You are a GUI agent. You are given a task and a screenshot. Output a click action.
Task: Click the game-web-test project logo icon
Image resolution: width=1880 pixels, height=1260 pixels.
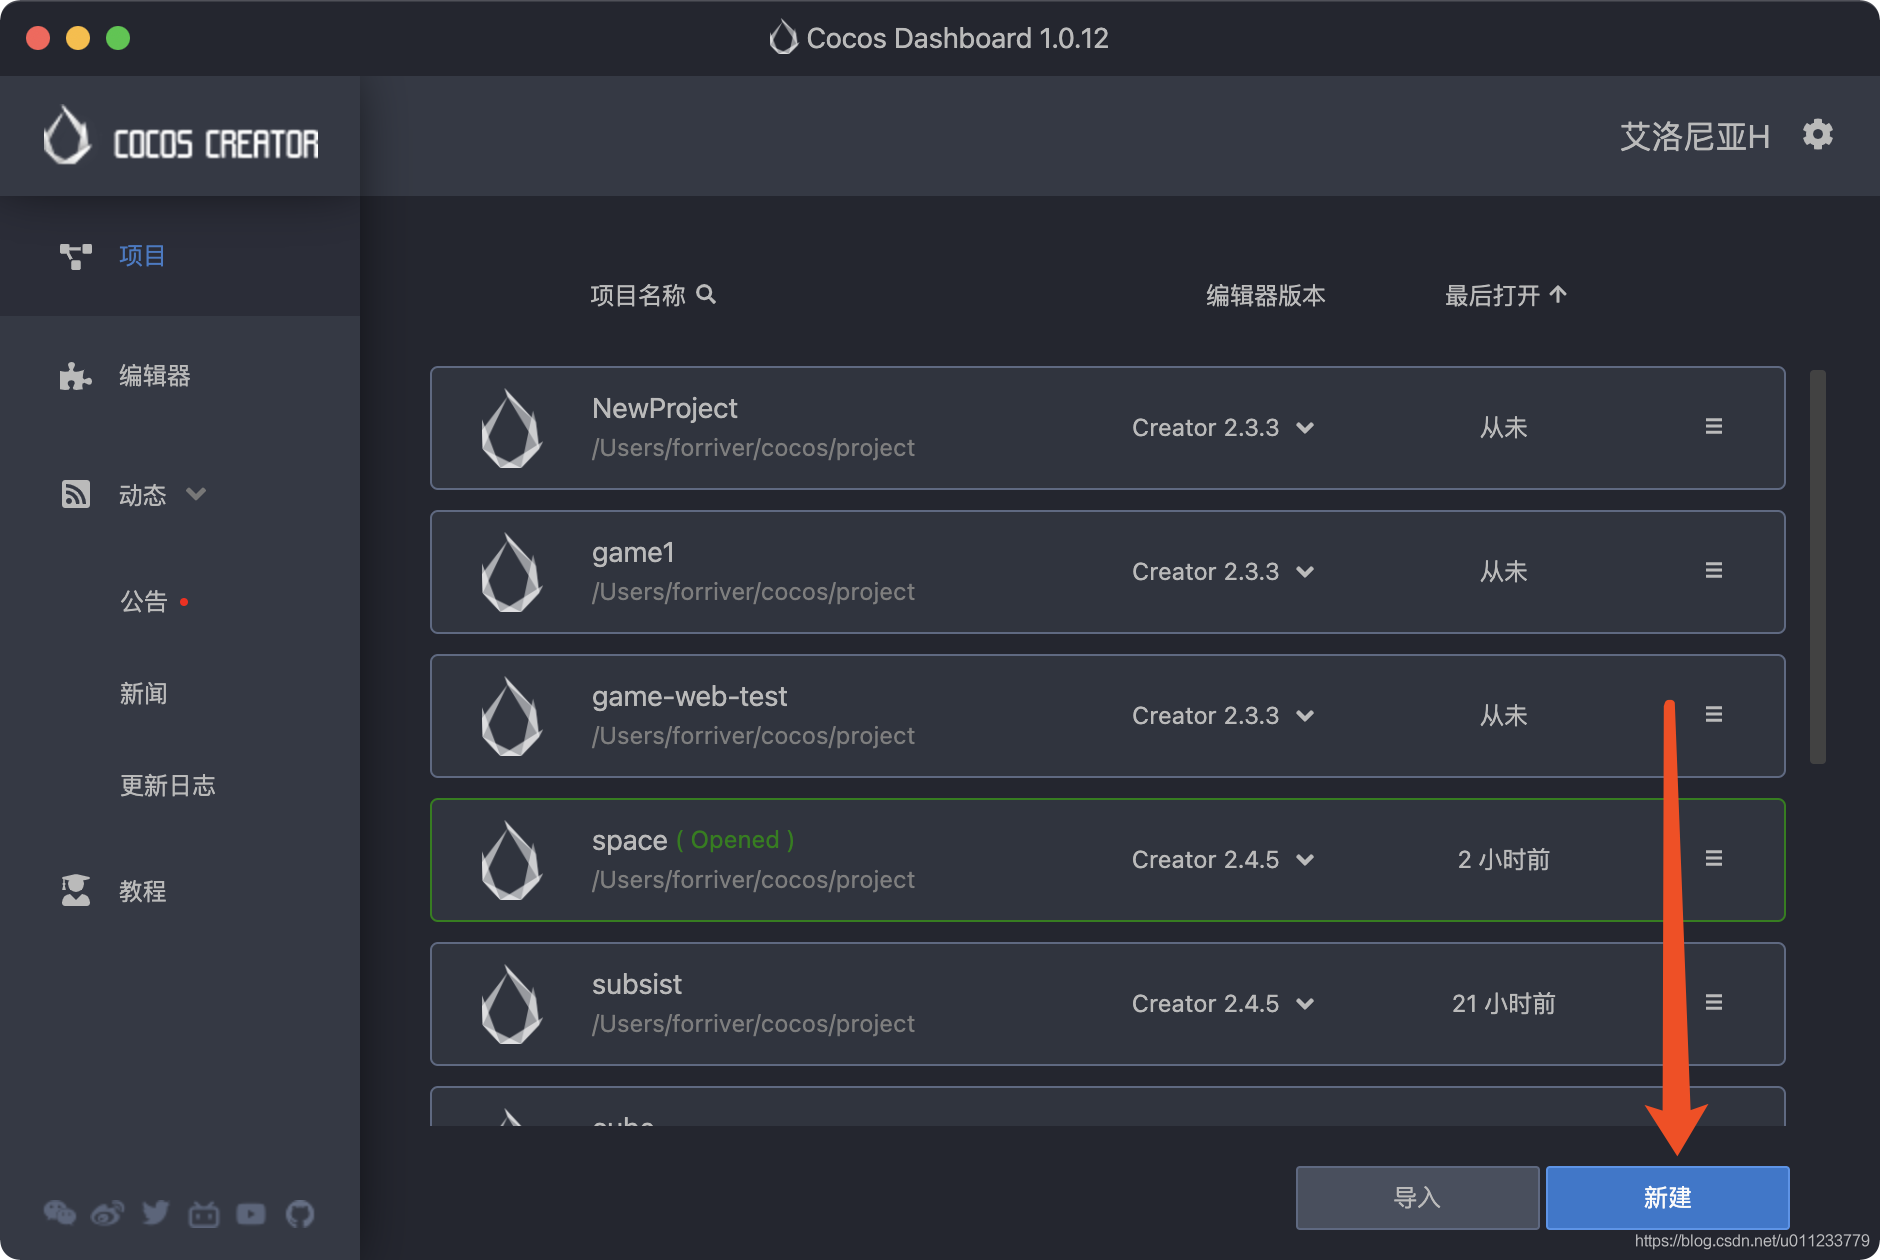[x=511, y=716]
